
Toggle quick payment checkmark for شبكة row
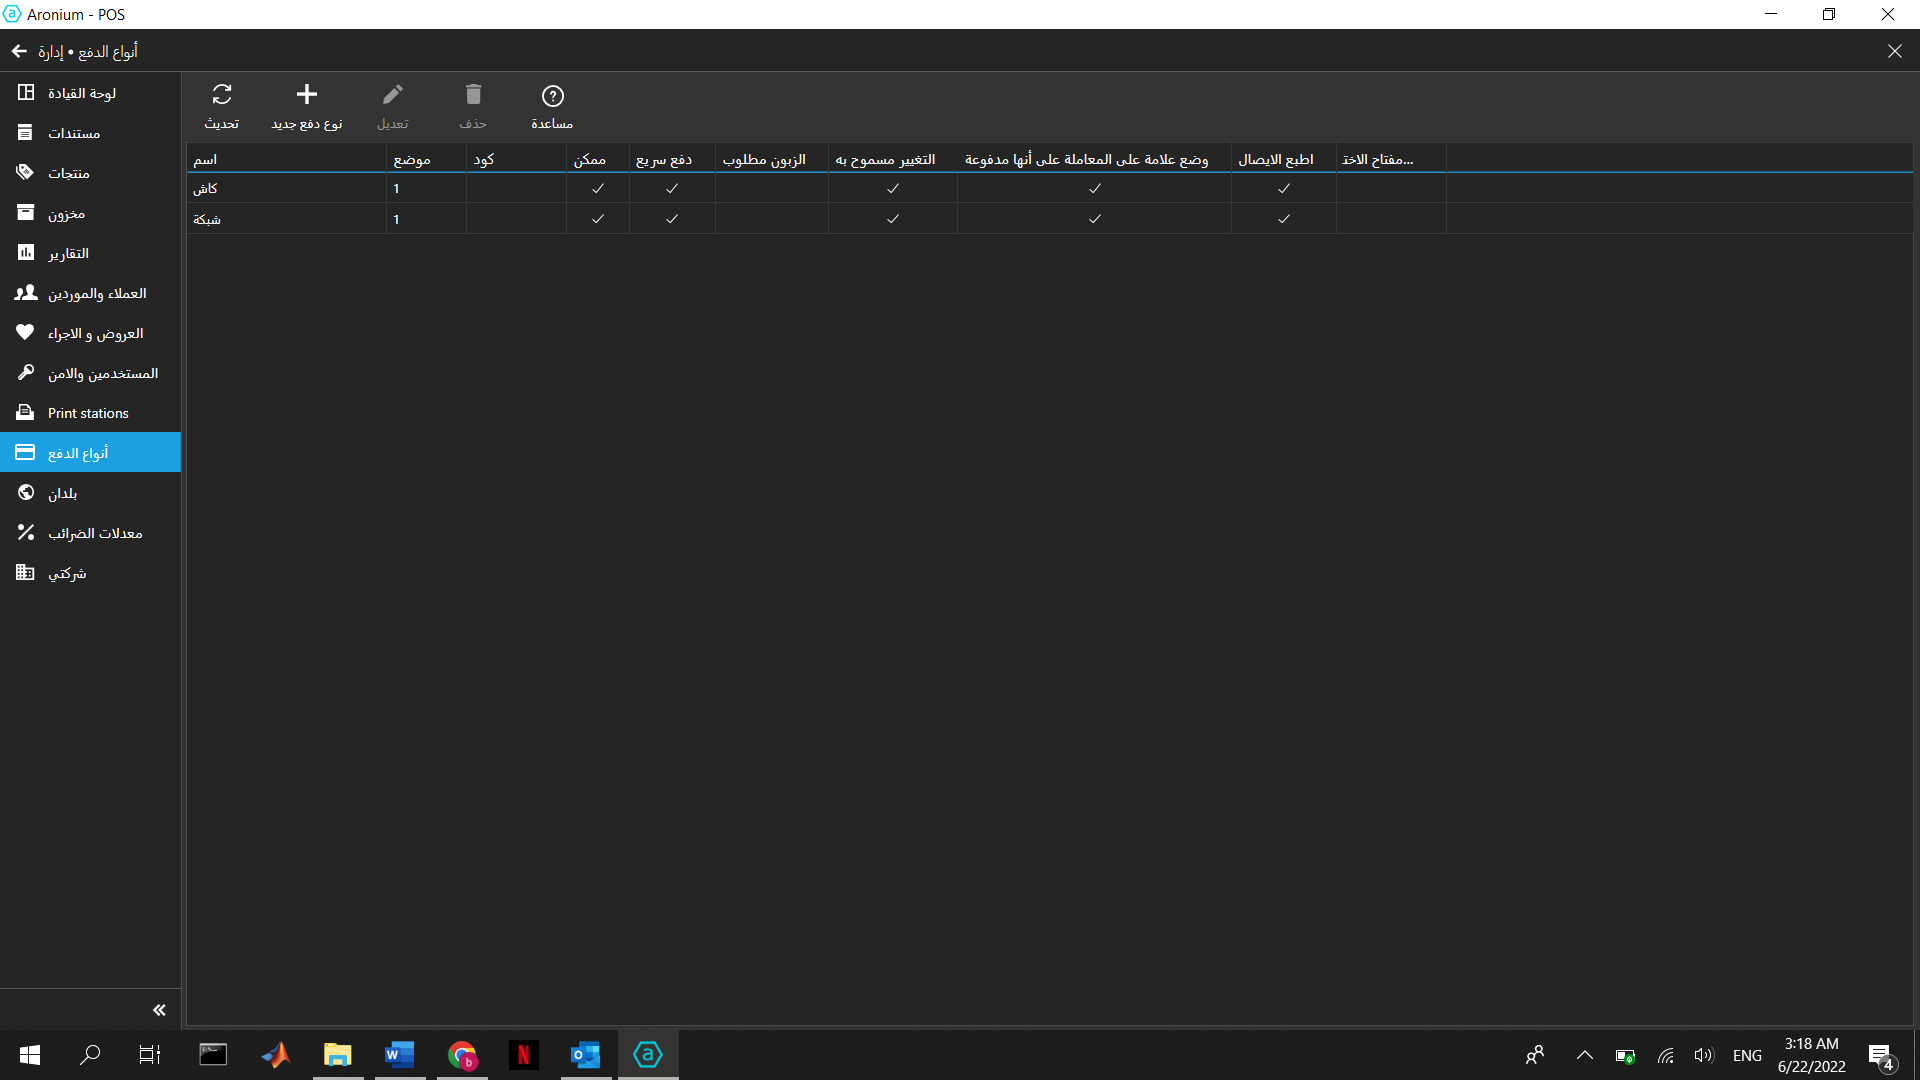(672, 219)
